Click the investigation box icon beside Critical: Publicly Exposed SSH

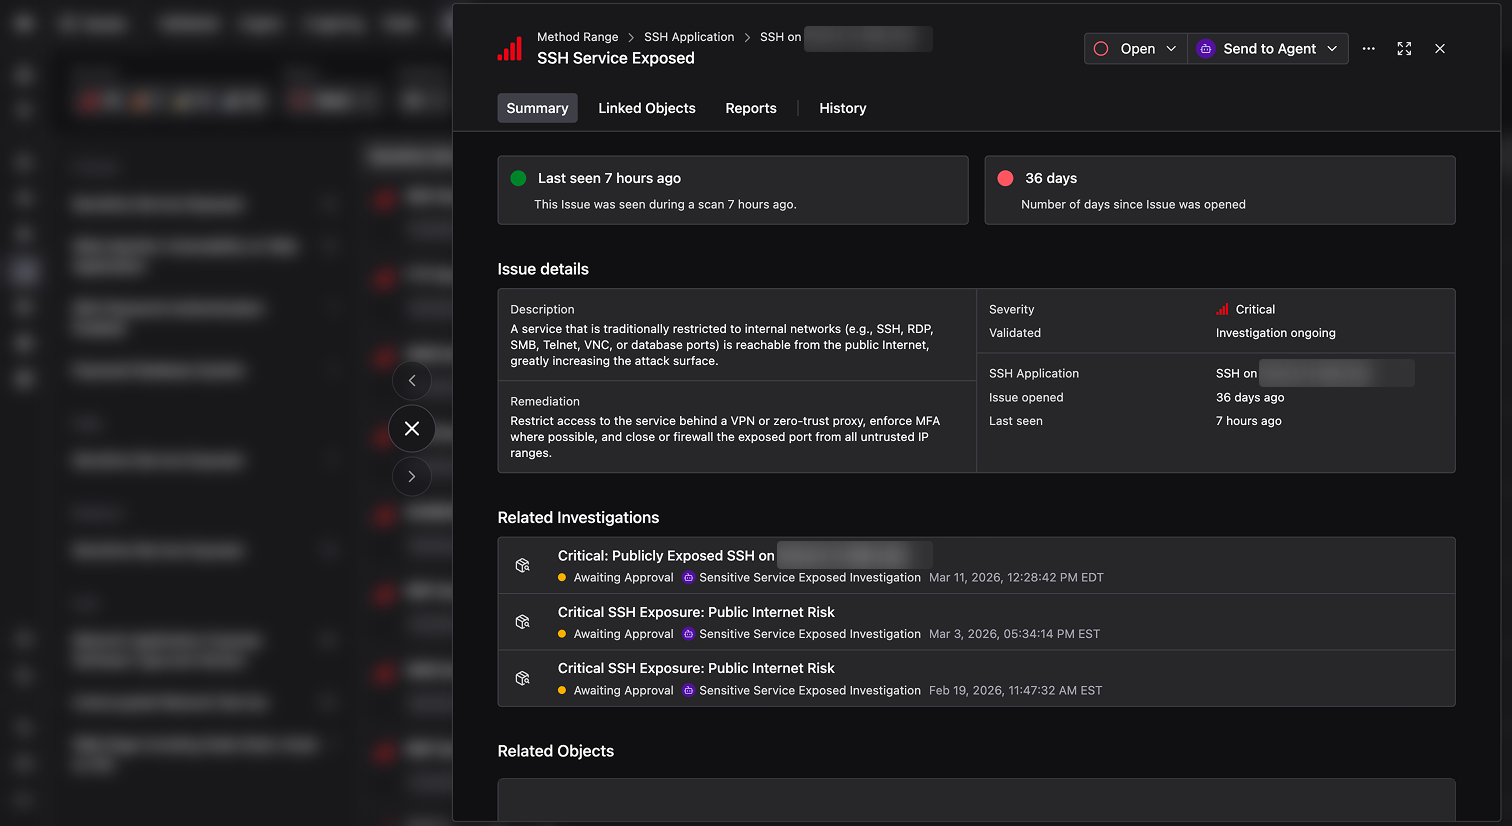(x=522, y=564)
